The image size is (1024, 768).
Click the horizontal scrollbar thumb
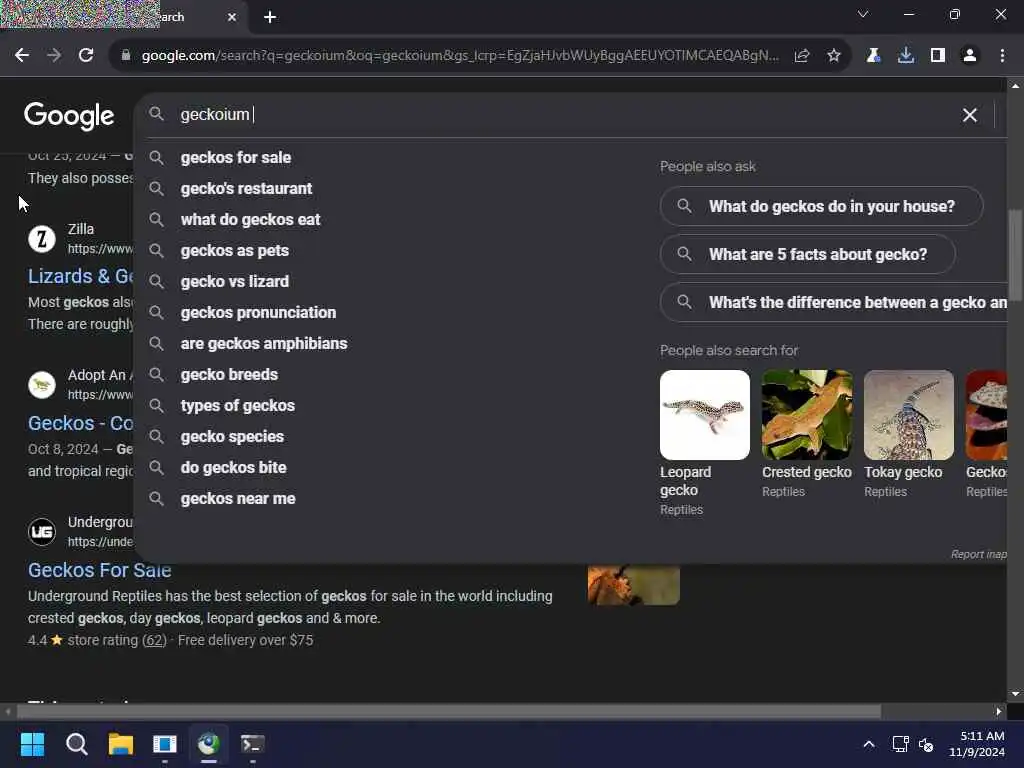point(448,711)
